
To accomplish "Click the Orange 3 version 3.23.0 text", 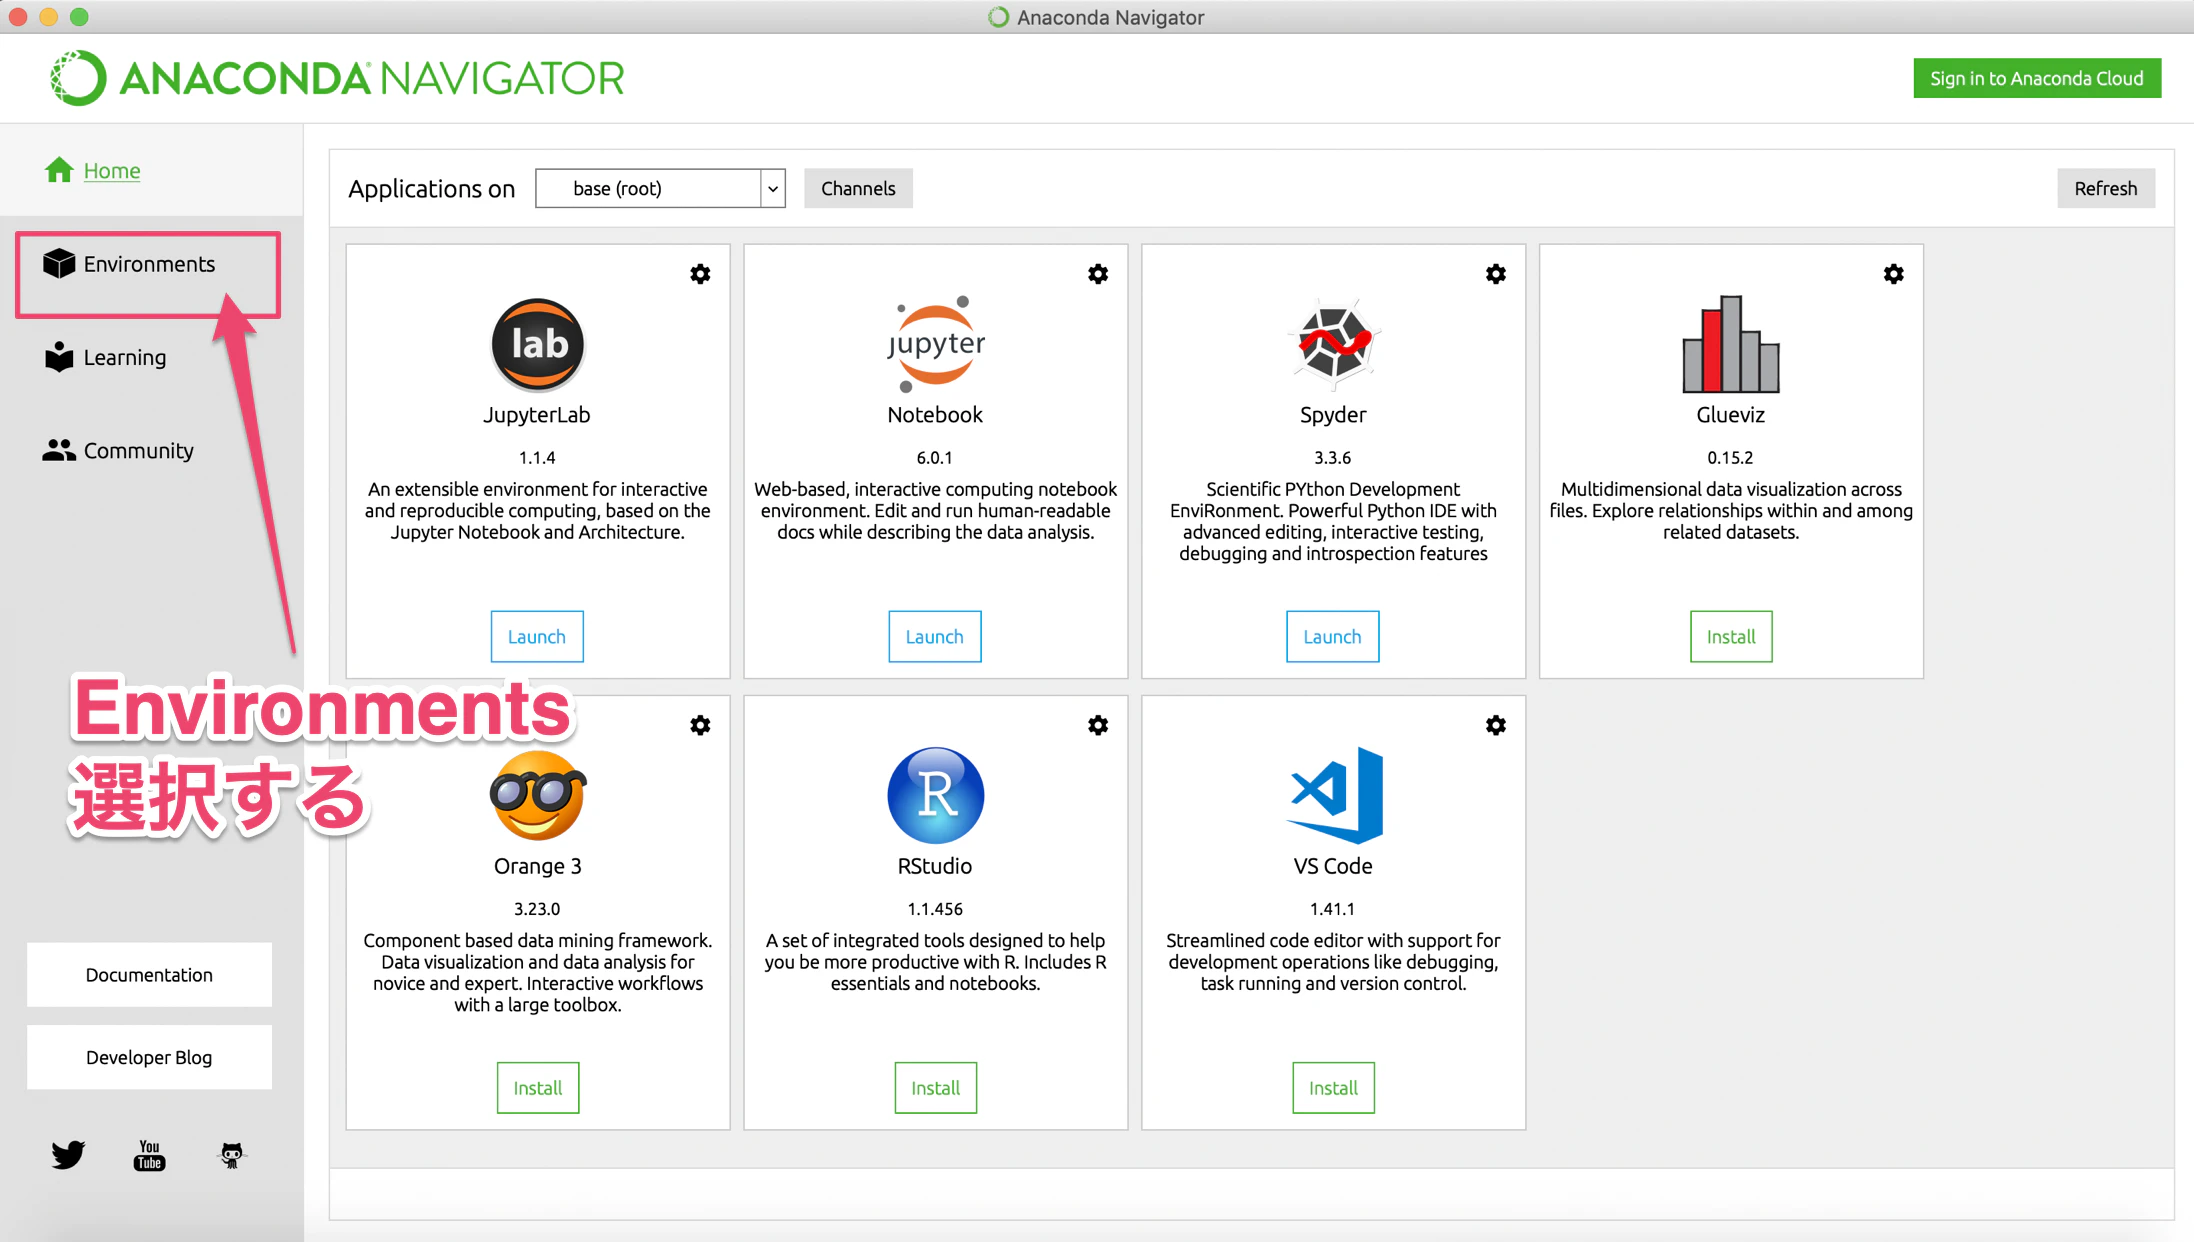I will click(x=537, y=909).
